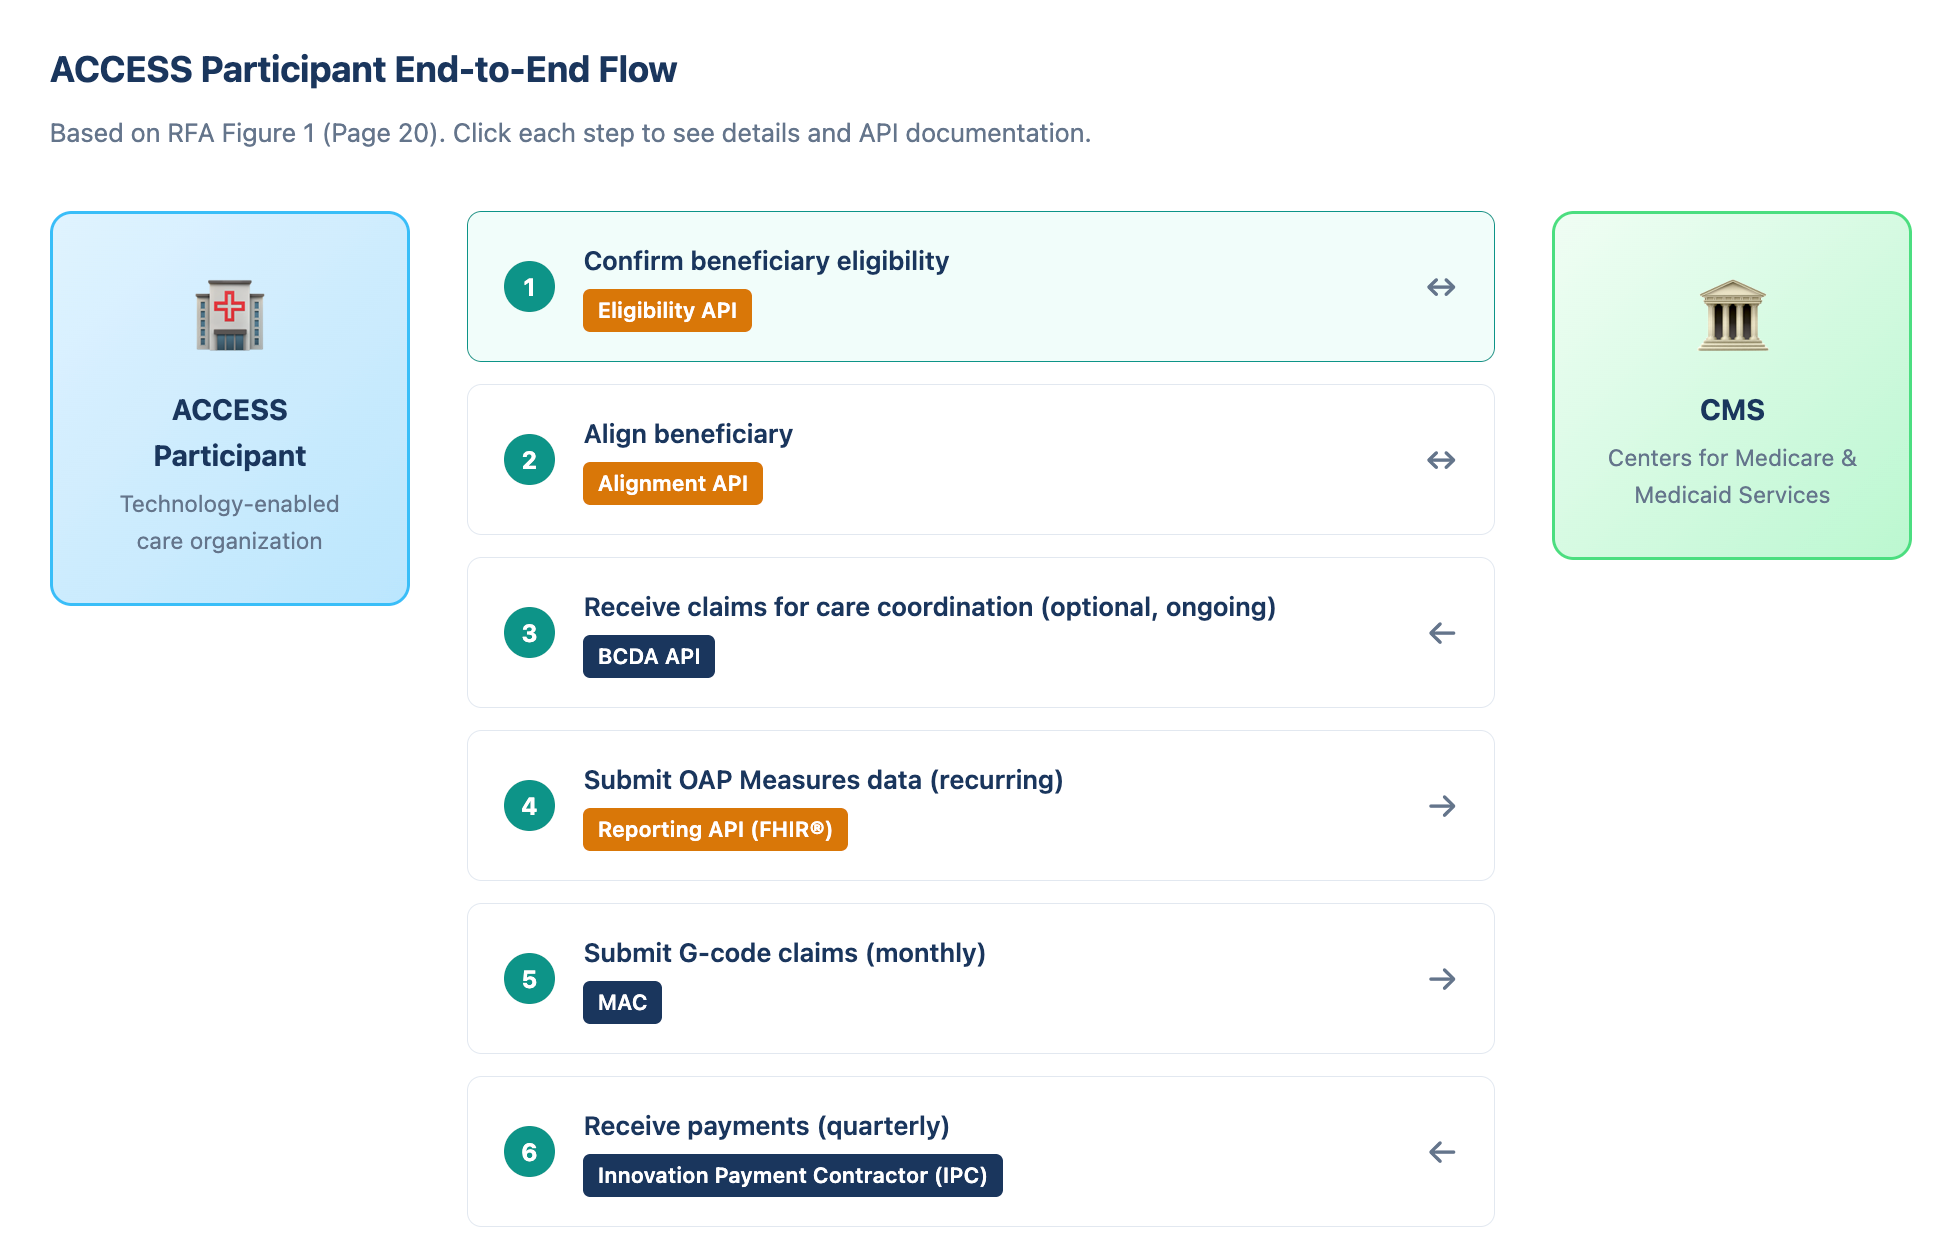
Task: Click left arrow on Receive claims step
Action: point(1441,633)
